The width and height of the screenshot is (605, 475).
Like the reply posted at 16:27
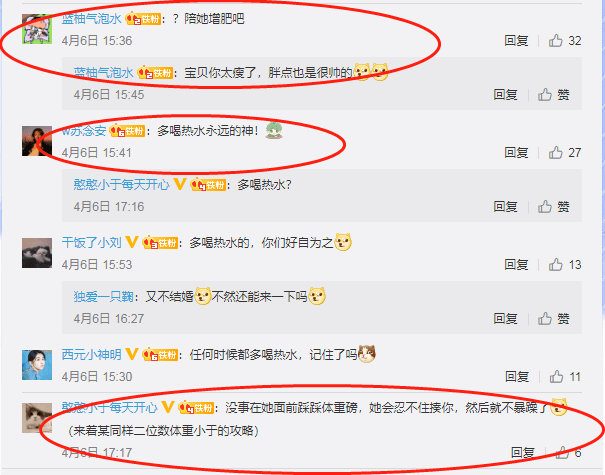(554, 319)
